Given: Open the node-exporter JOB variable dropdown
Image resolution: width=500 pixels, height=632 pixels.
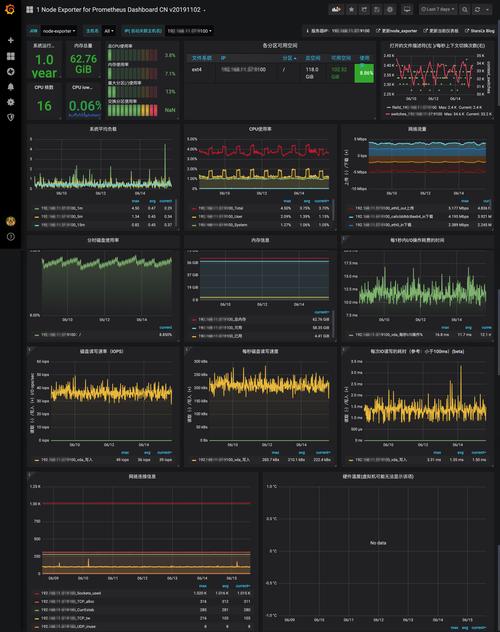Looking at the screenshot, I should 59,31.
